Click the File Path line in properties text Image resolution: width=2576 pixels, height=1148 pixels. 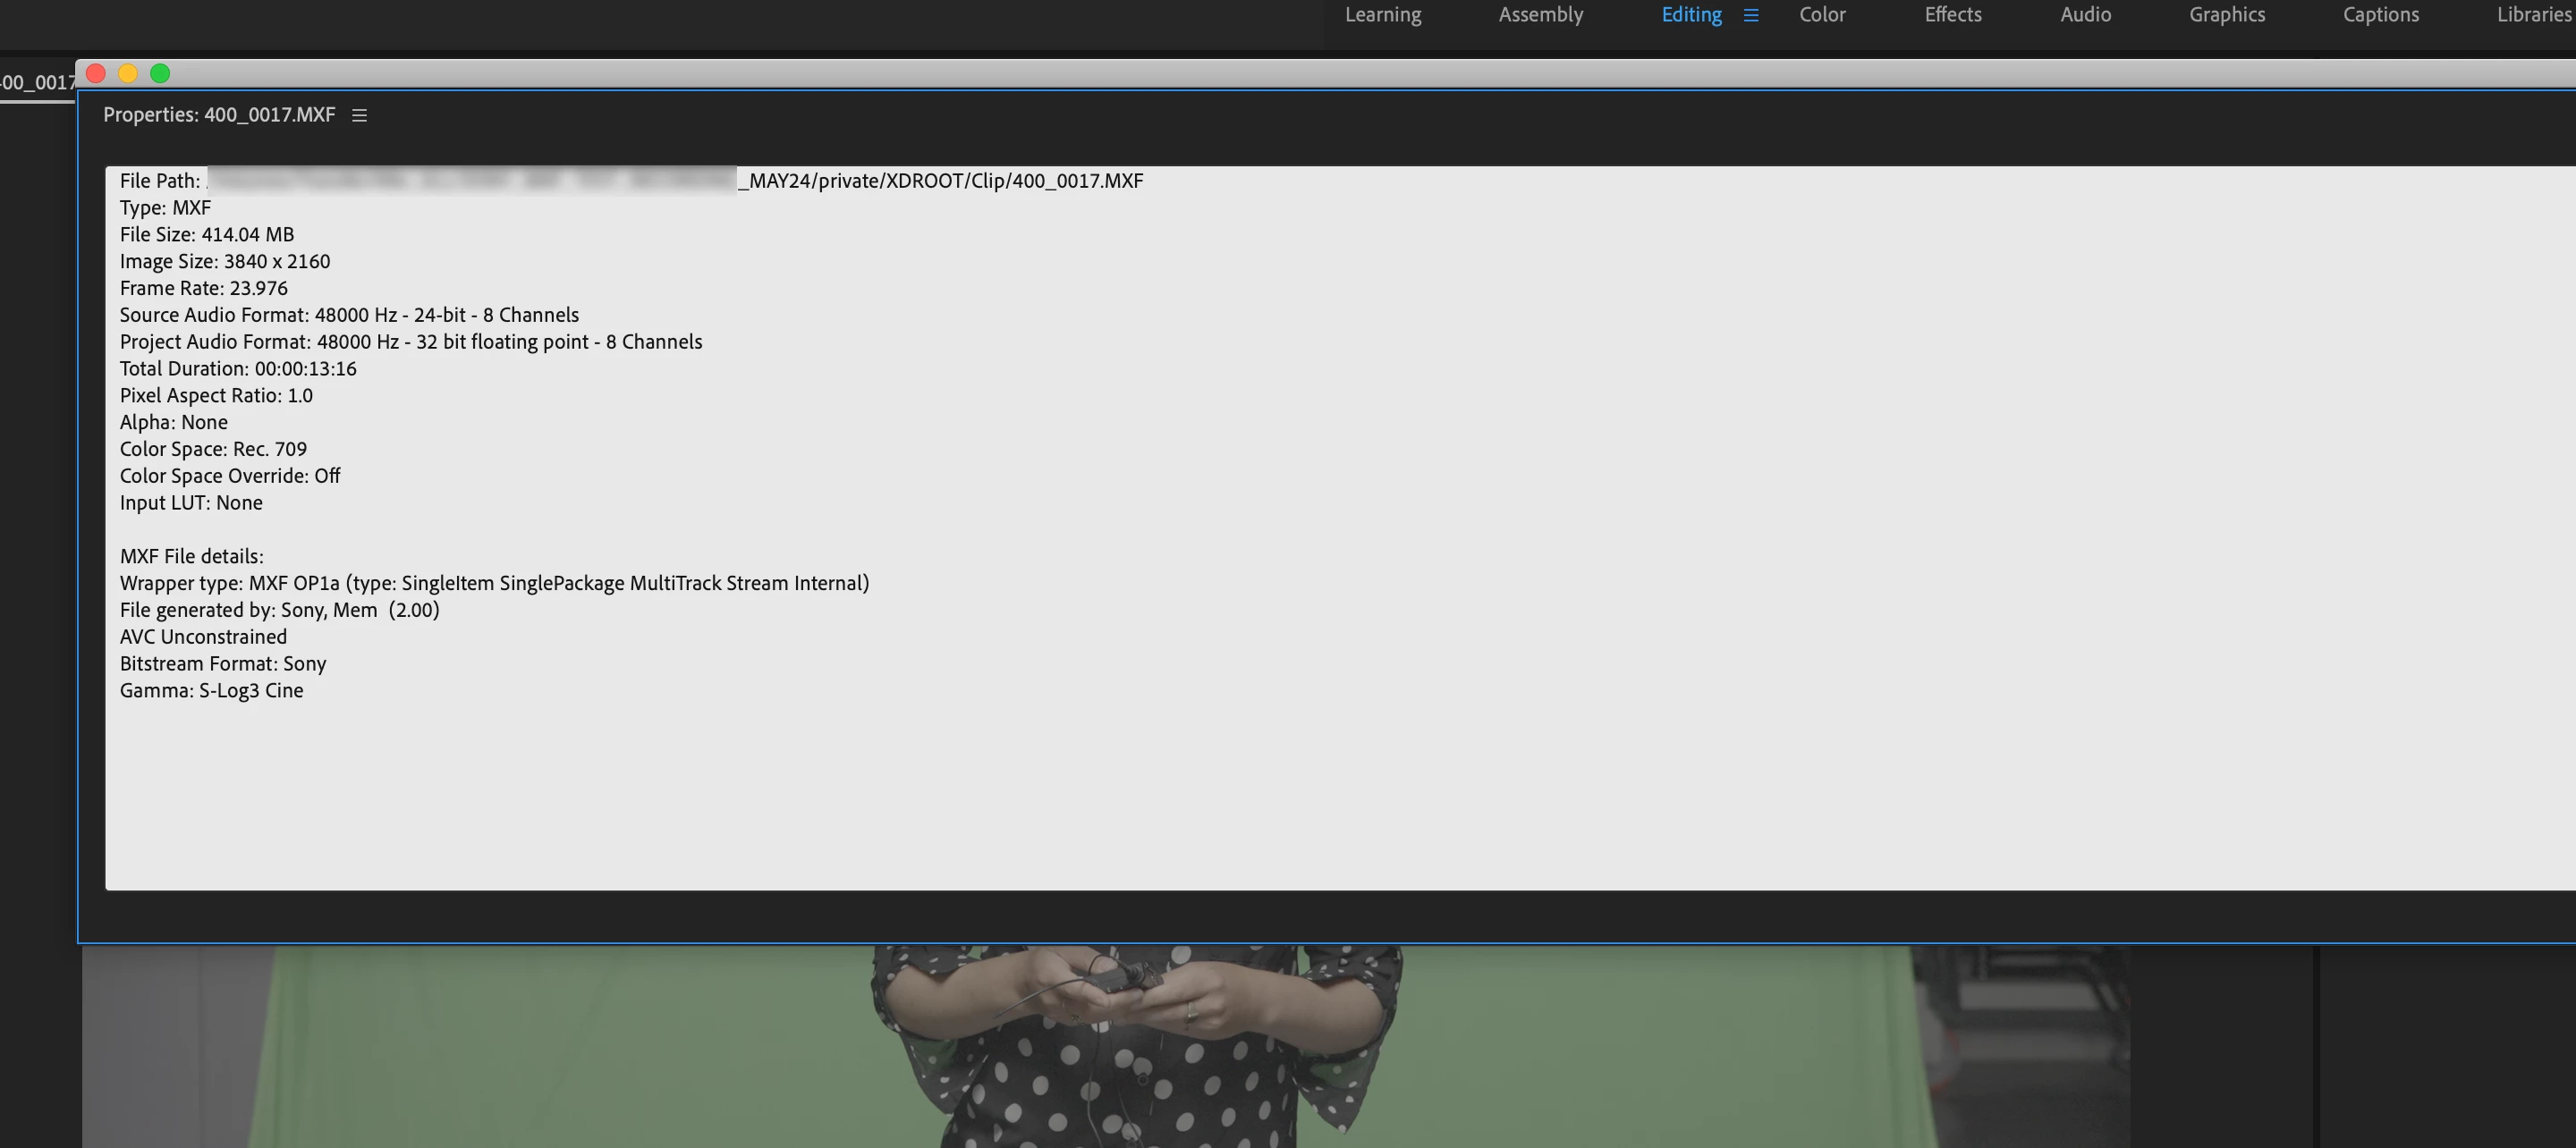coord(630,181)
